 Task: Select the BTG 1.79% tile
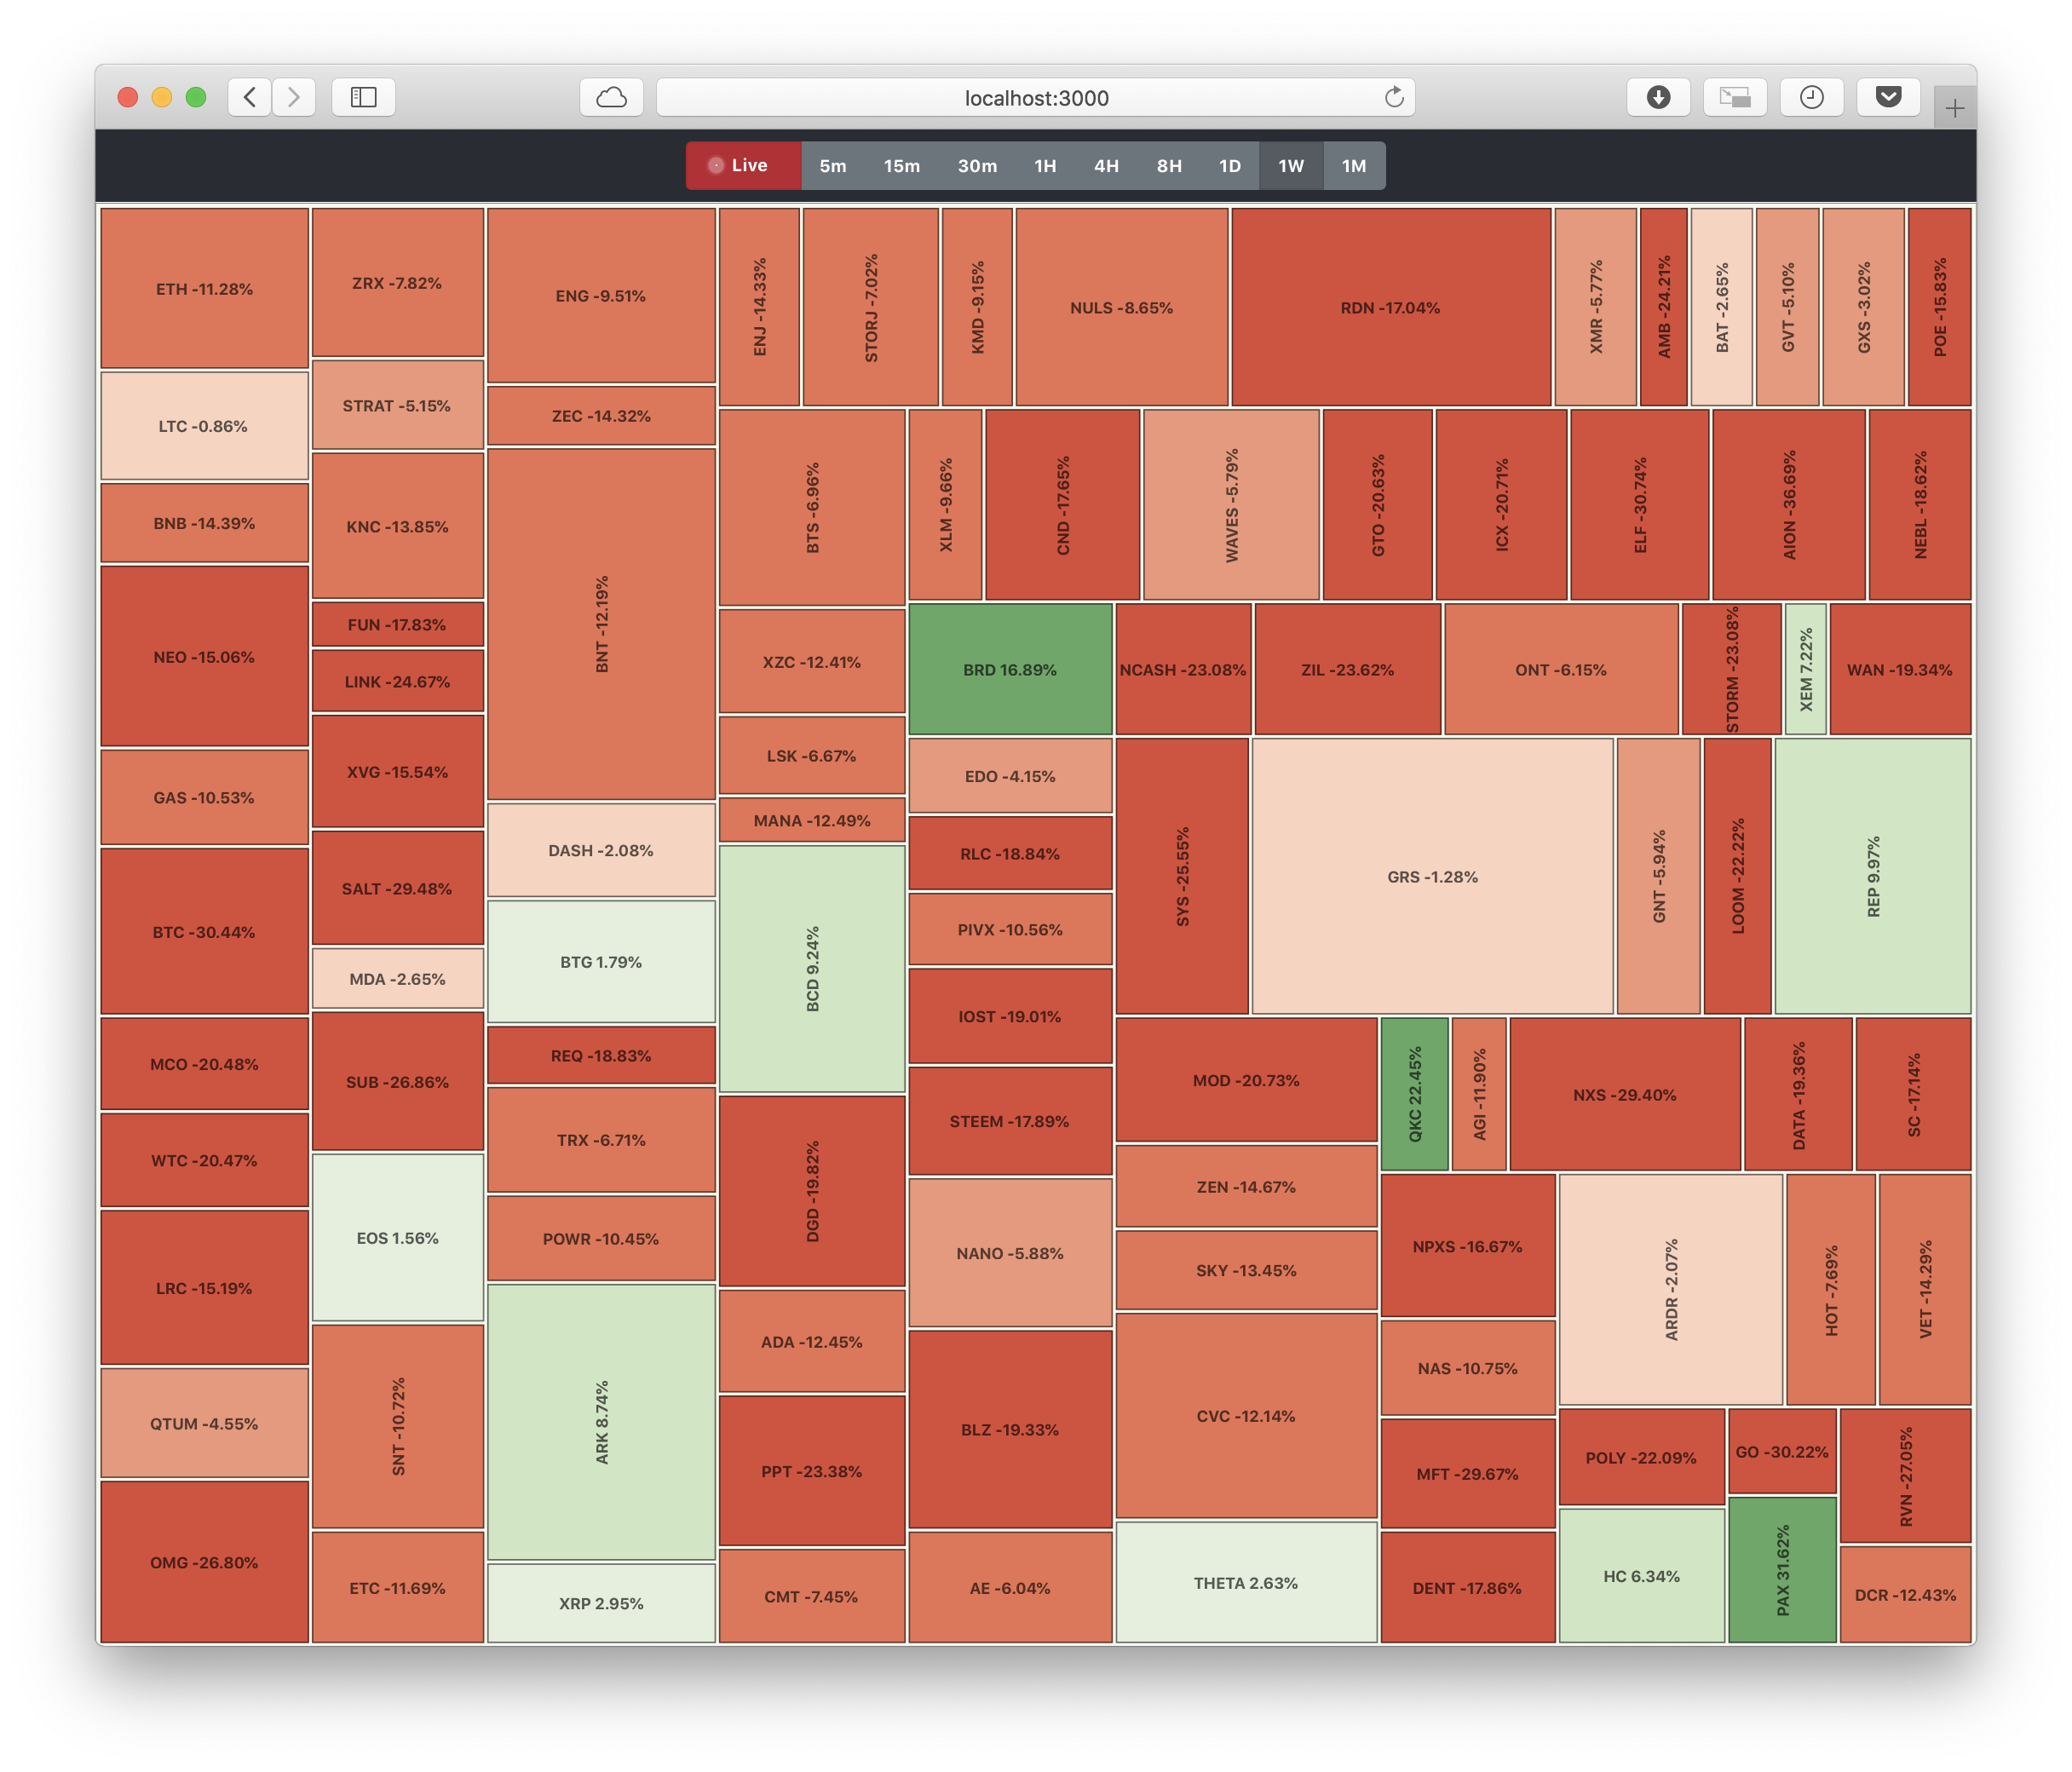[601, 961]
